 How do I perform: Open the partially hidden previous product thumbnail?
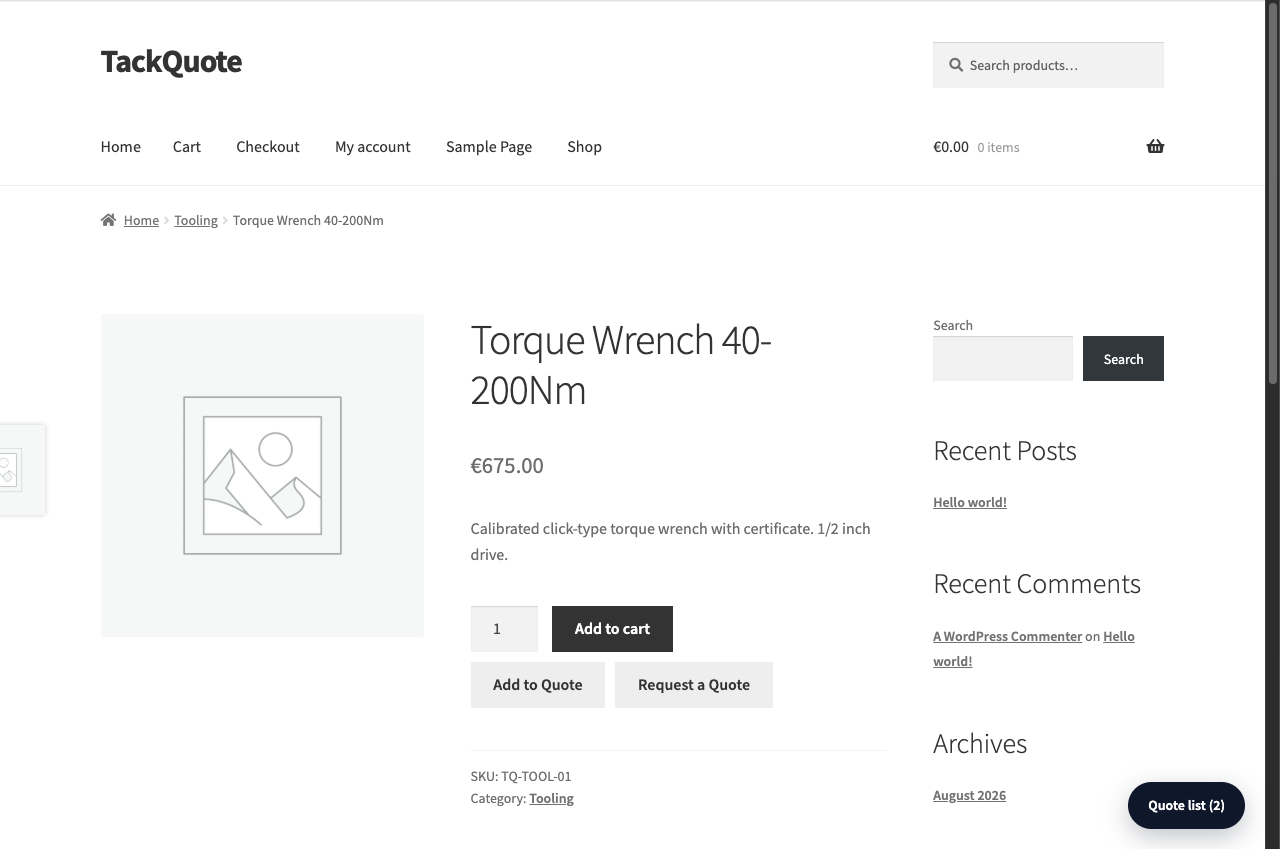22,470
